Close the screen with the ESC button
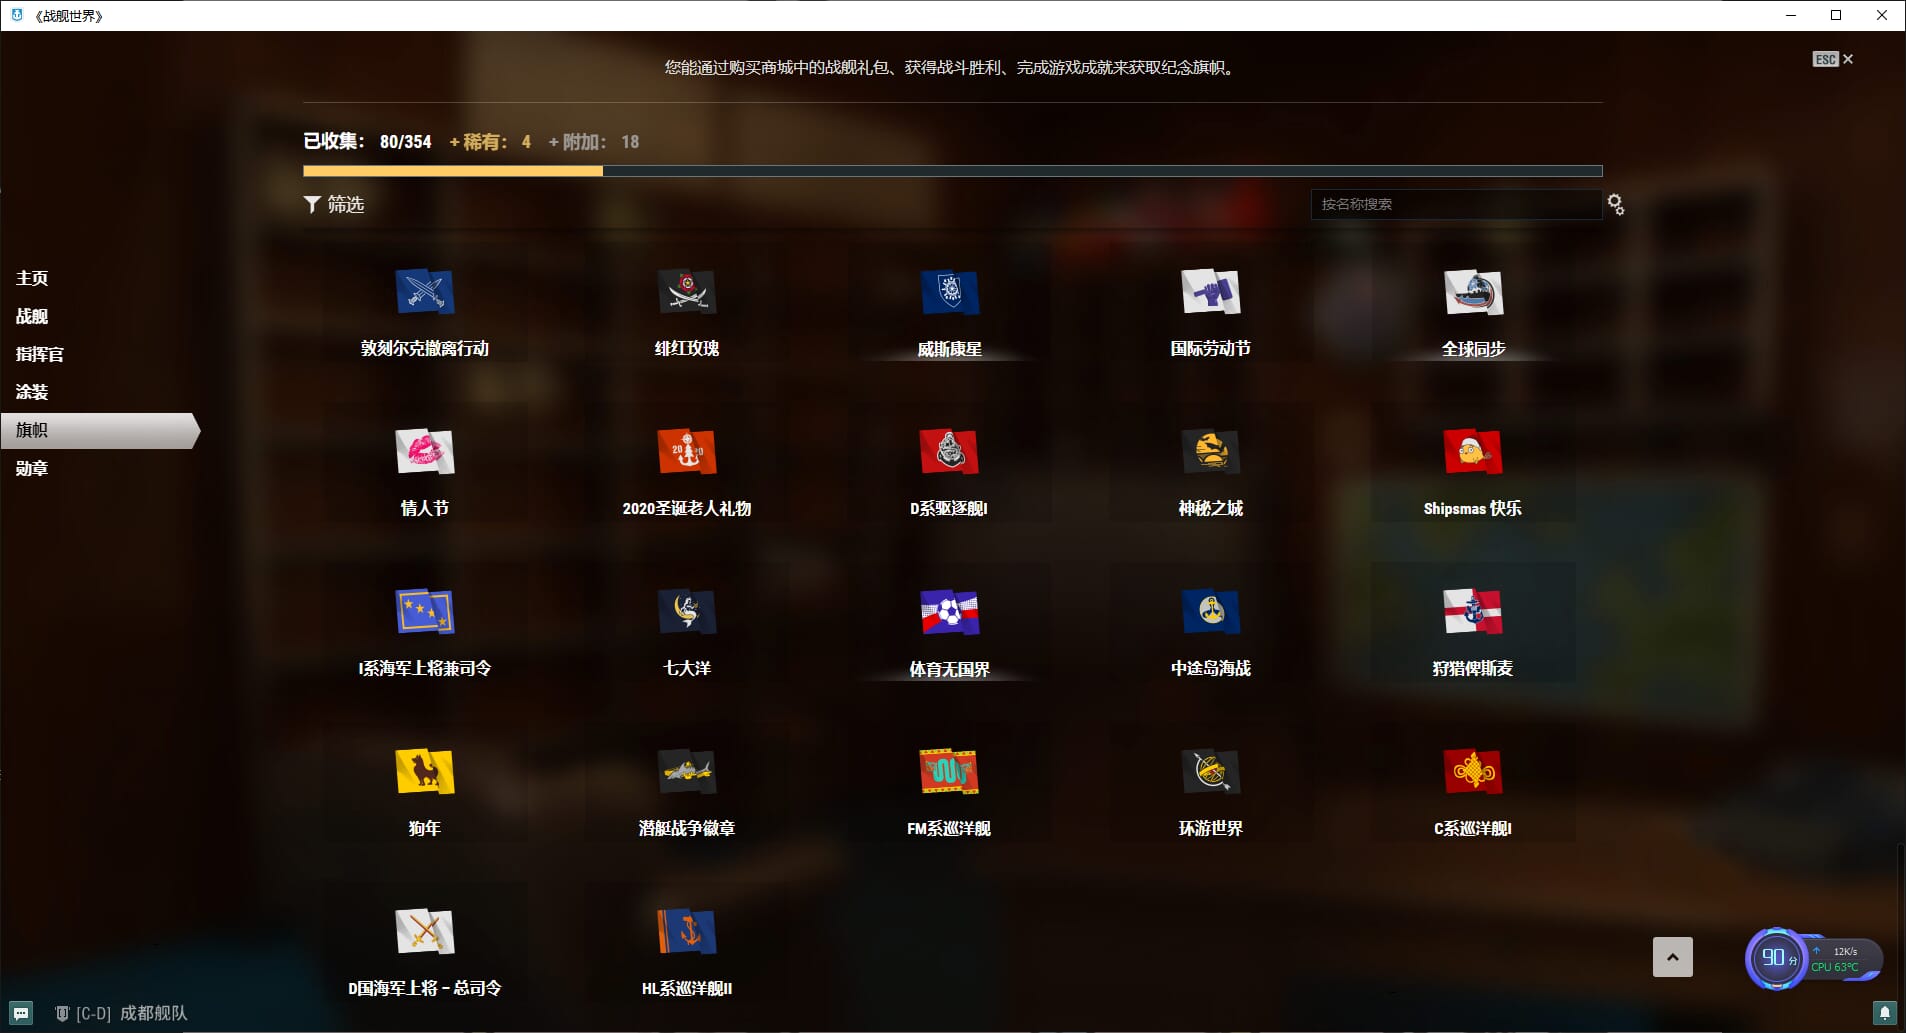 (x=1832, y=59)
